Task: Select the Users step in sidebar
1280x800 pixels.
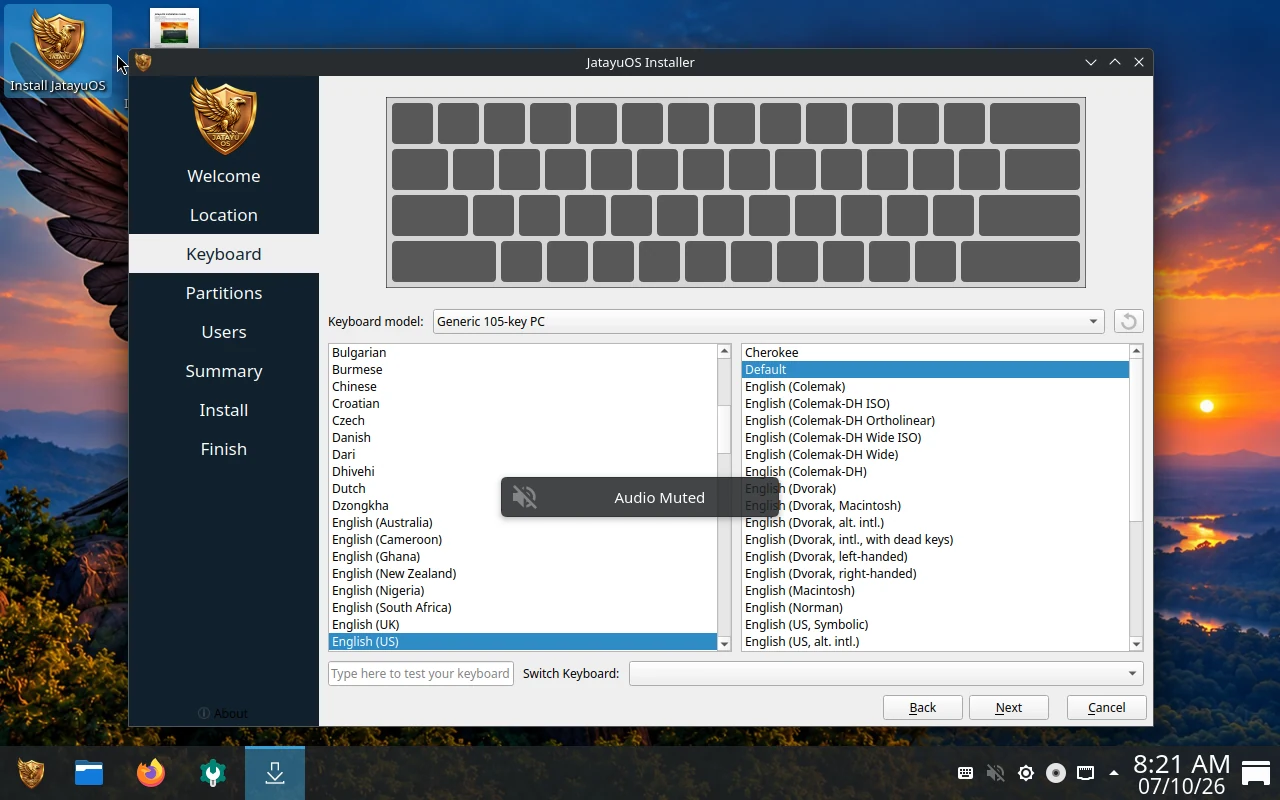Action: click(224, 332)
